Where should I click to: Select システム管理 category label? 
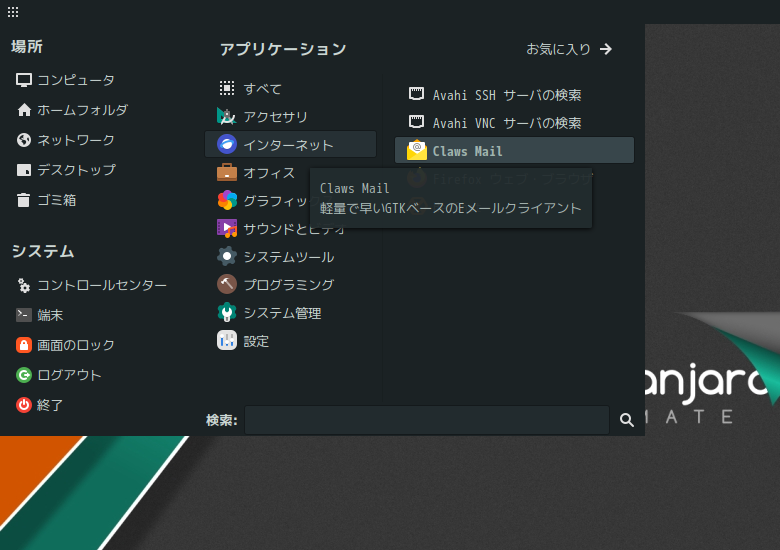coord(282,313)
